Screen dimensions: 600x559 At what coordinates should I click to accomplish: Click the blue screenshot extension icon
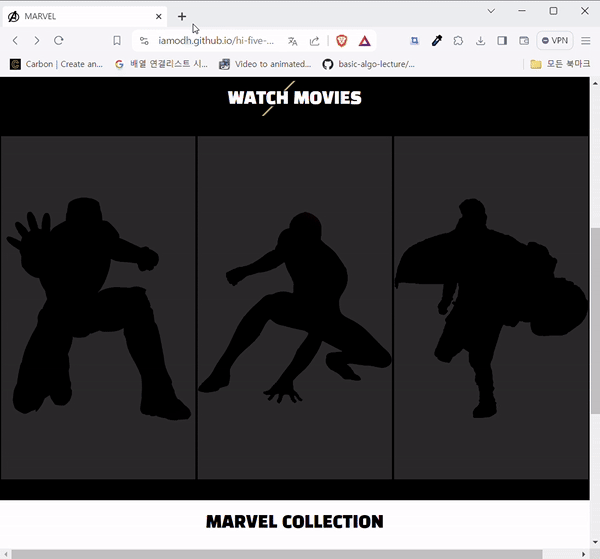click(x=414, y=41)
